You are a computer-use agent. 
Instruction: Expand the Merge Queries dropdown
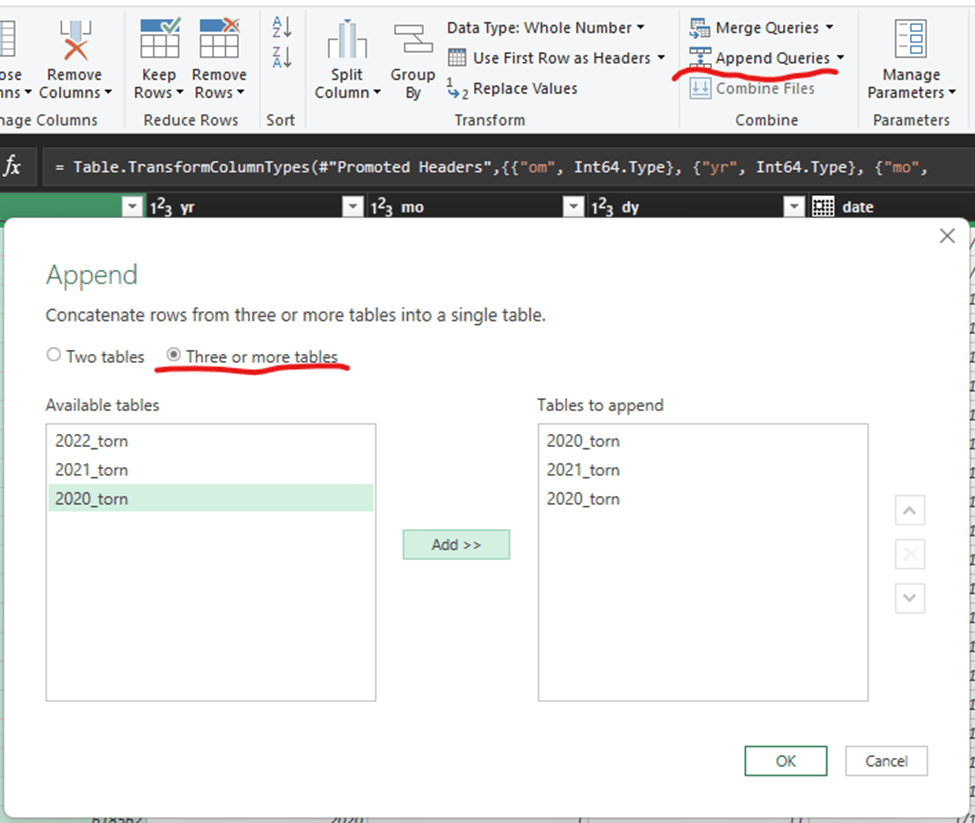[829, 28]
